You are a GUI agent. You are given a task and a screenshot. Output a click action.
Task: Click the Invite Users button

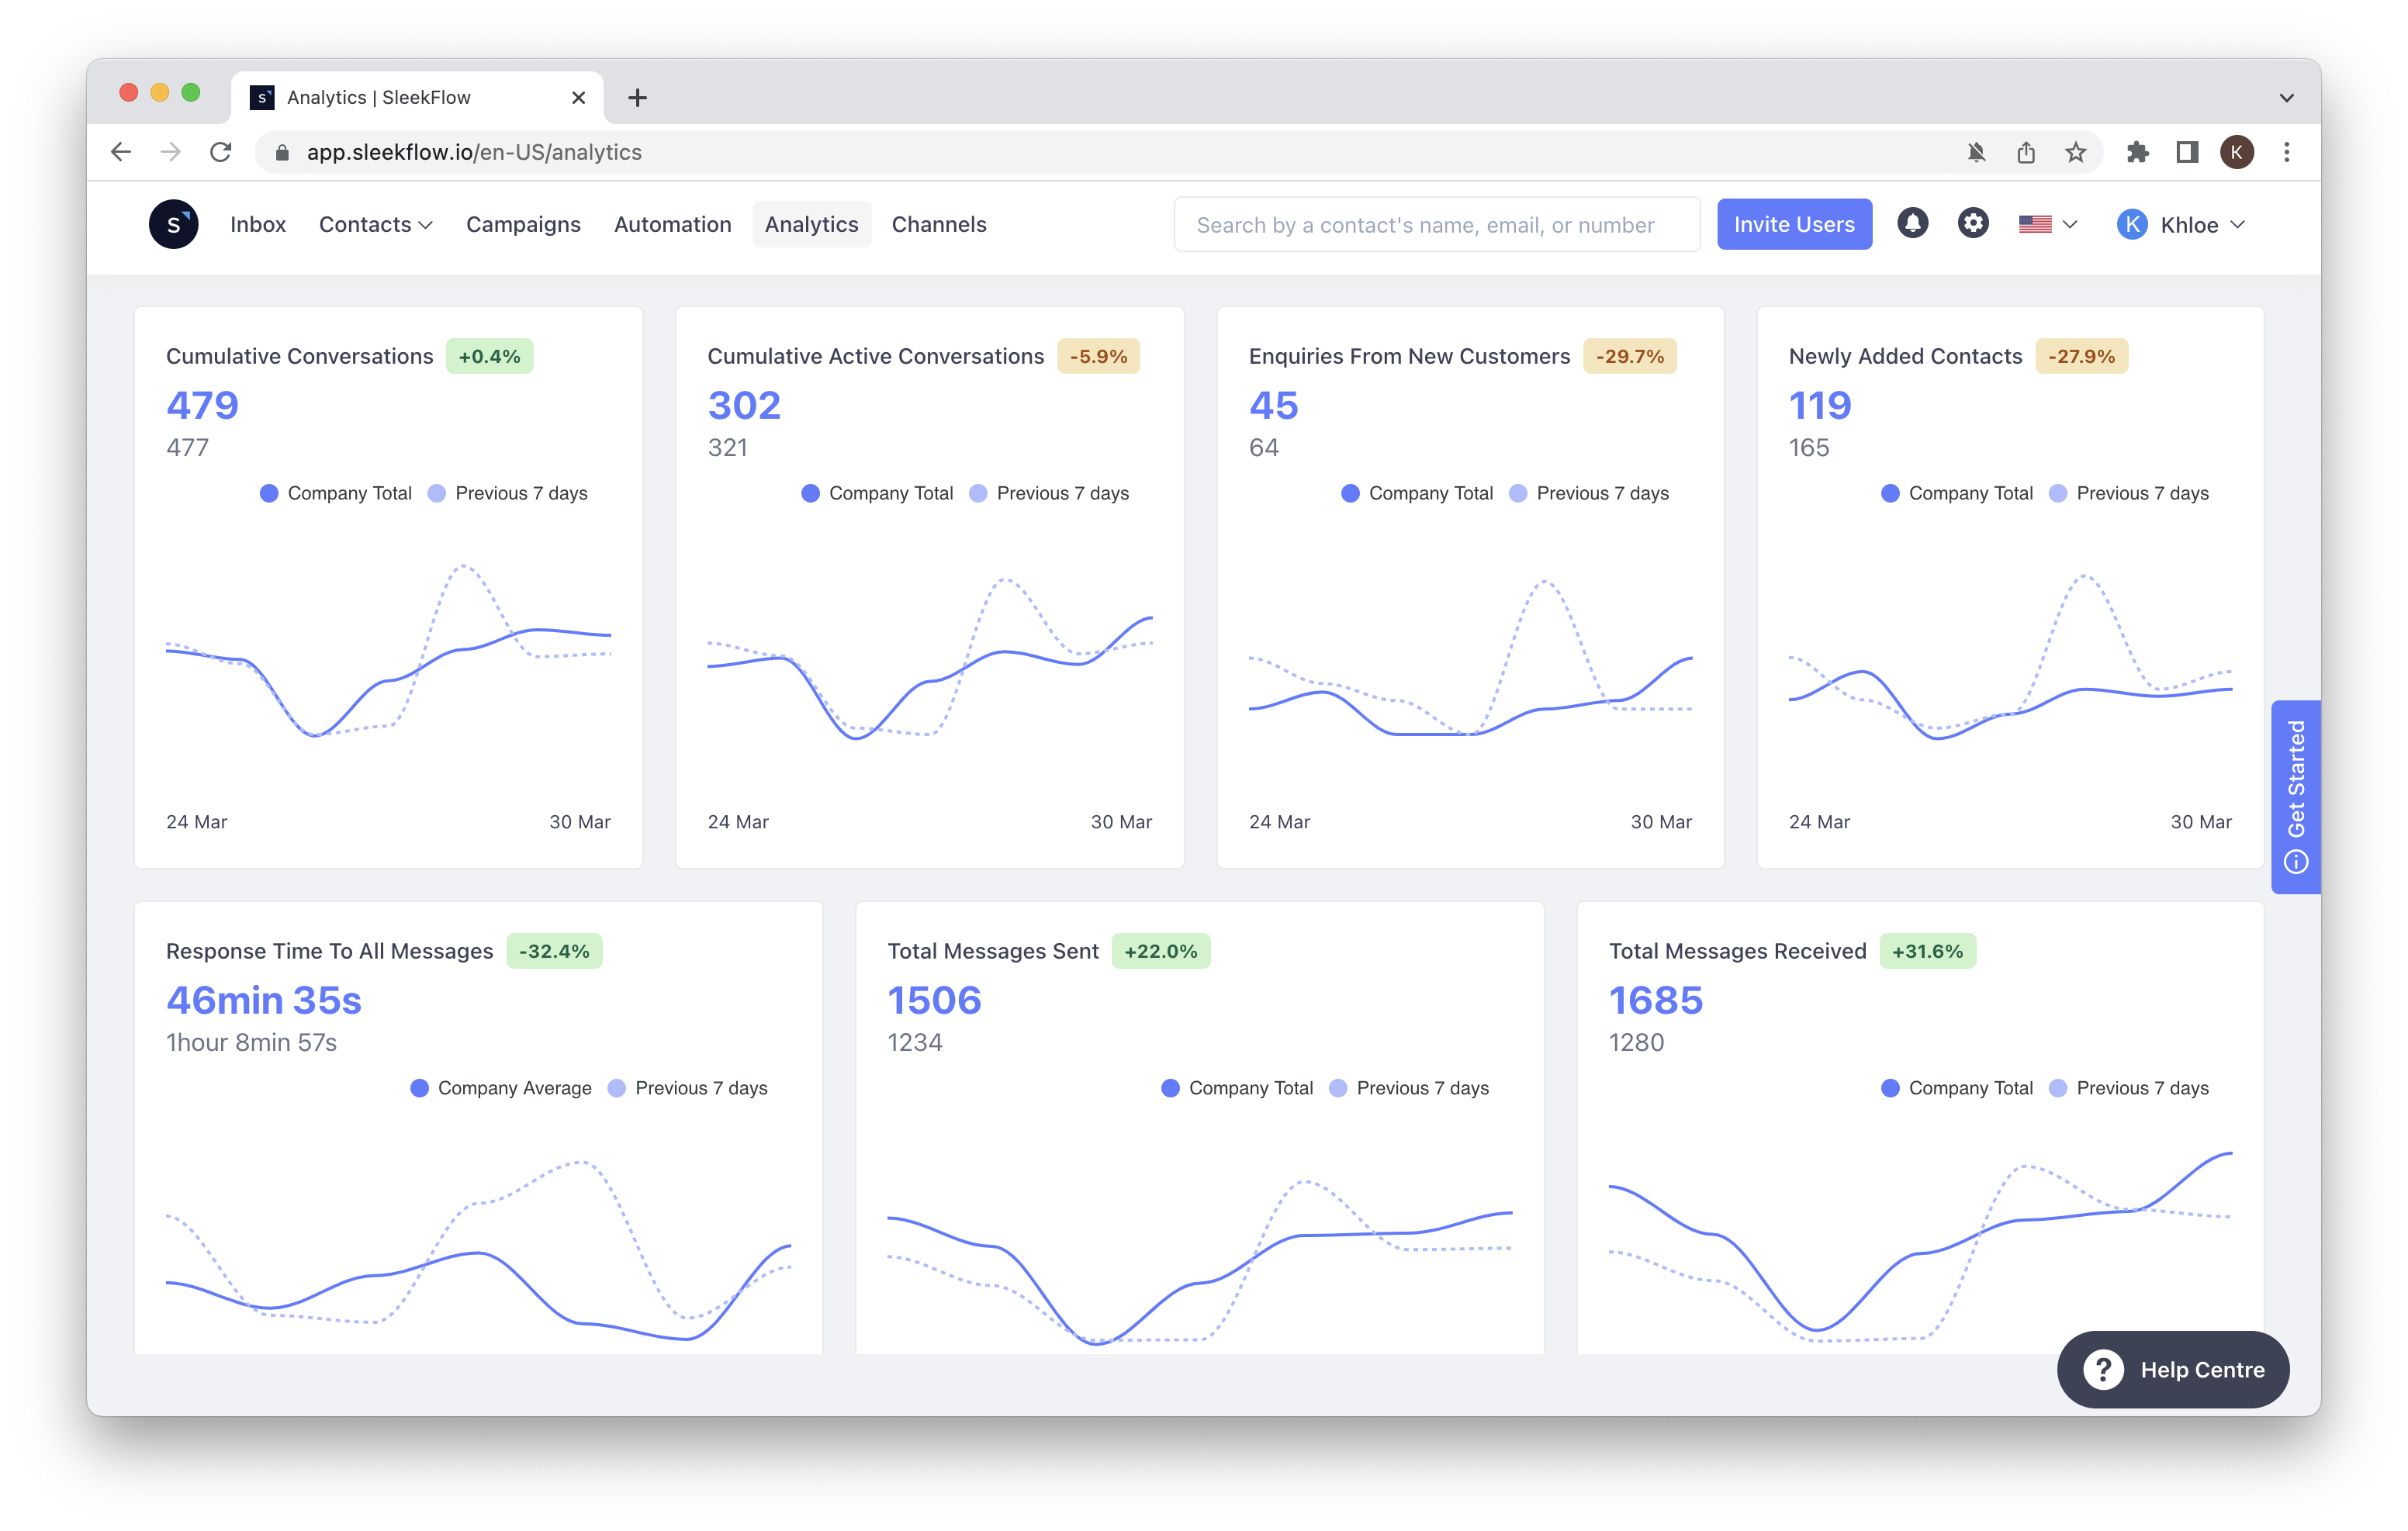point(1792,224)
